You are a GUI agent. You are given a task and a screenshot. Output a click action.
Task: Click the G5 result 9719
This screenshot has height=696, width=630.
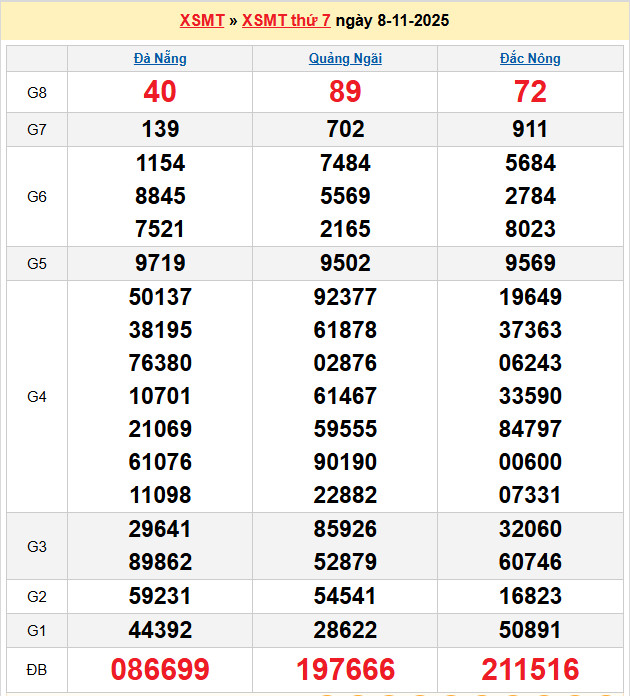tap(160, 263)
